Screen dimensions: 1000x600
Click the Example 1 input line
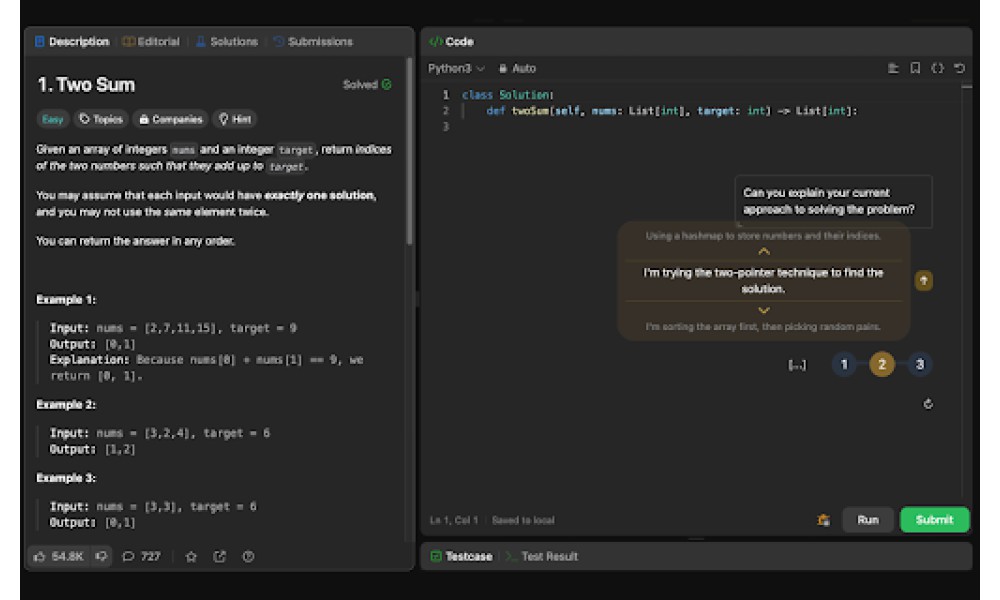[x=173, y=328]
